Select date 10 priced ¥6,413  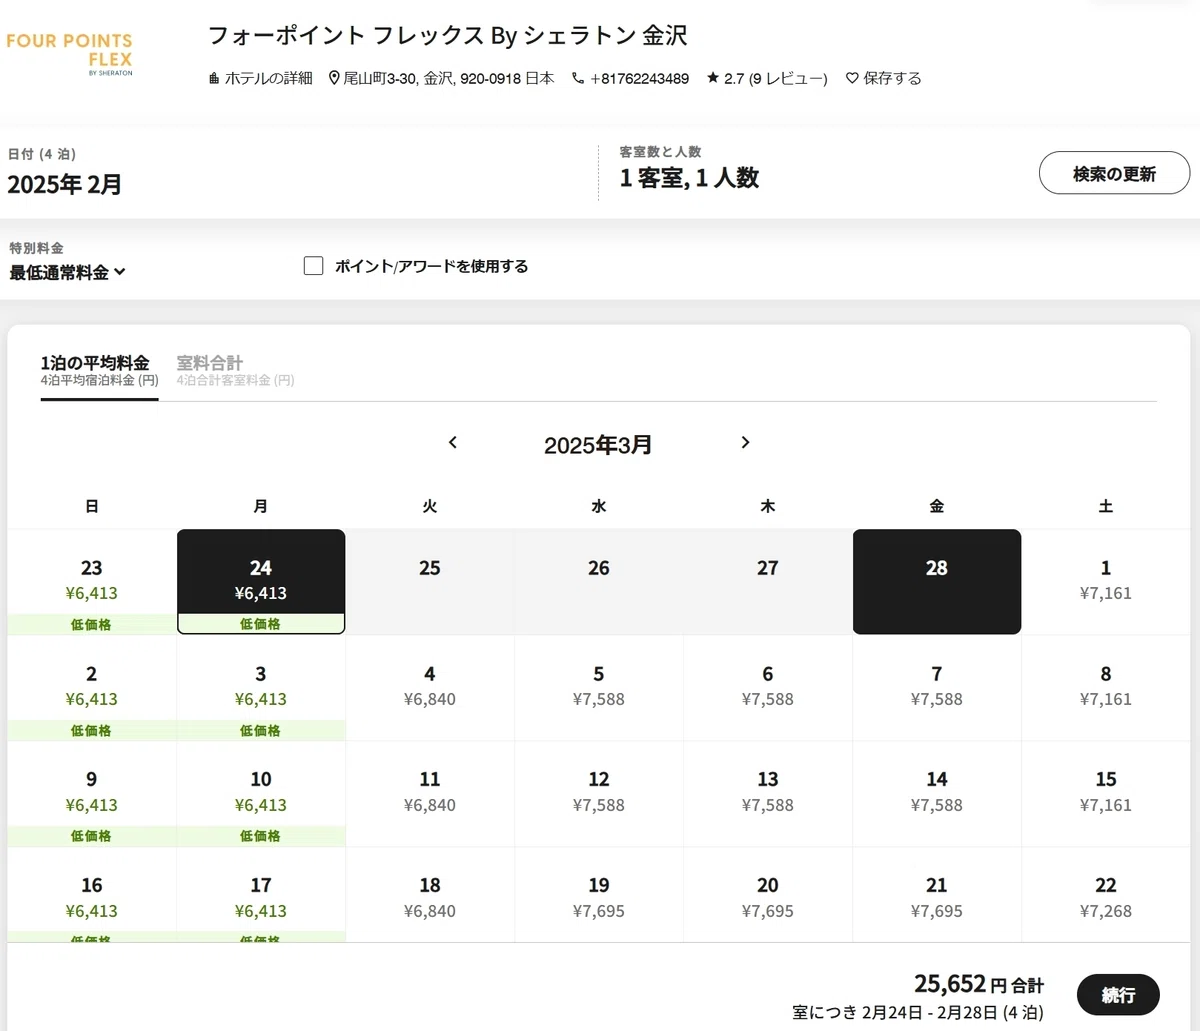tap(261, 794)
